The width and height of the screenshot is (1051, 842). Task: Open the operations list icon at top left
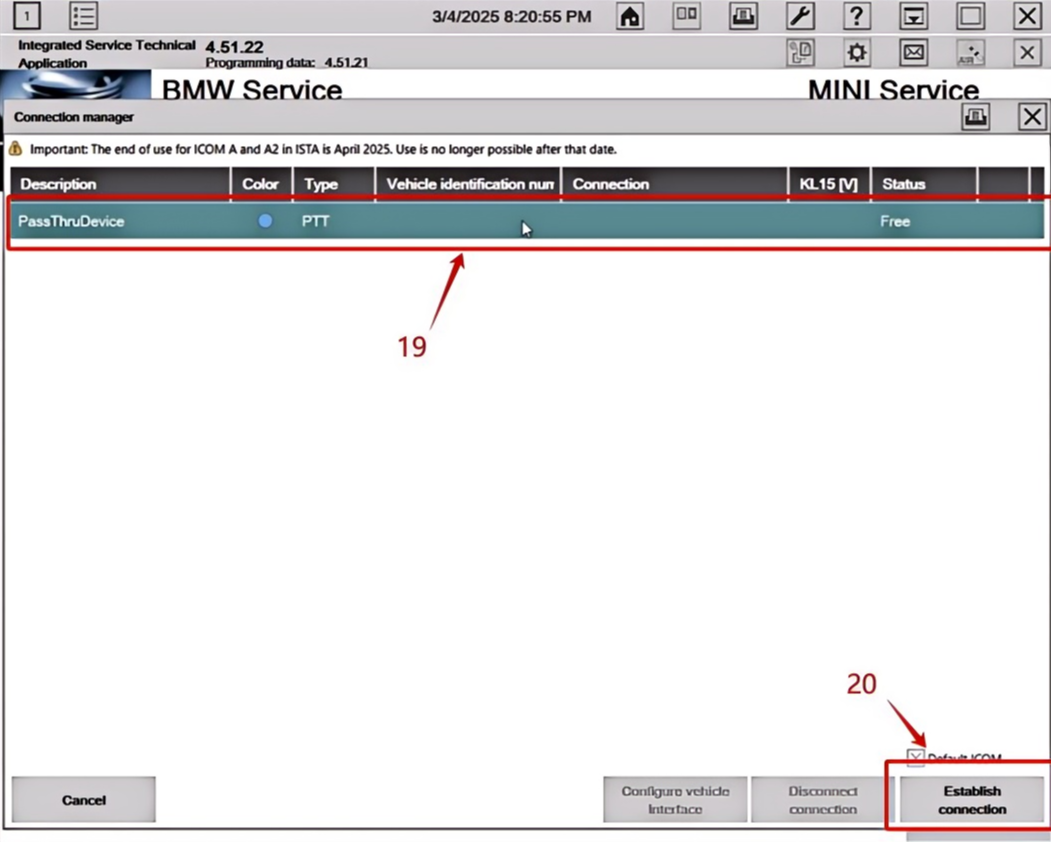(x=84, y=16)
